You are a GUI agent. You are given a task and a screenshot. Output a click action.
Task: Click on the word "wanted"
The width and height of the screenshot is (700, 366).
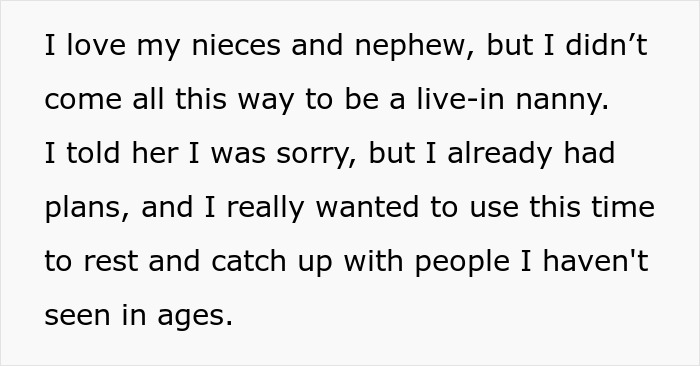[x=367, y=207]
